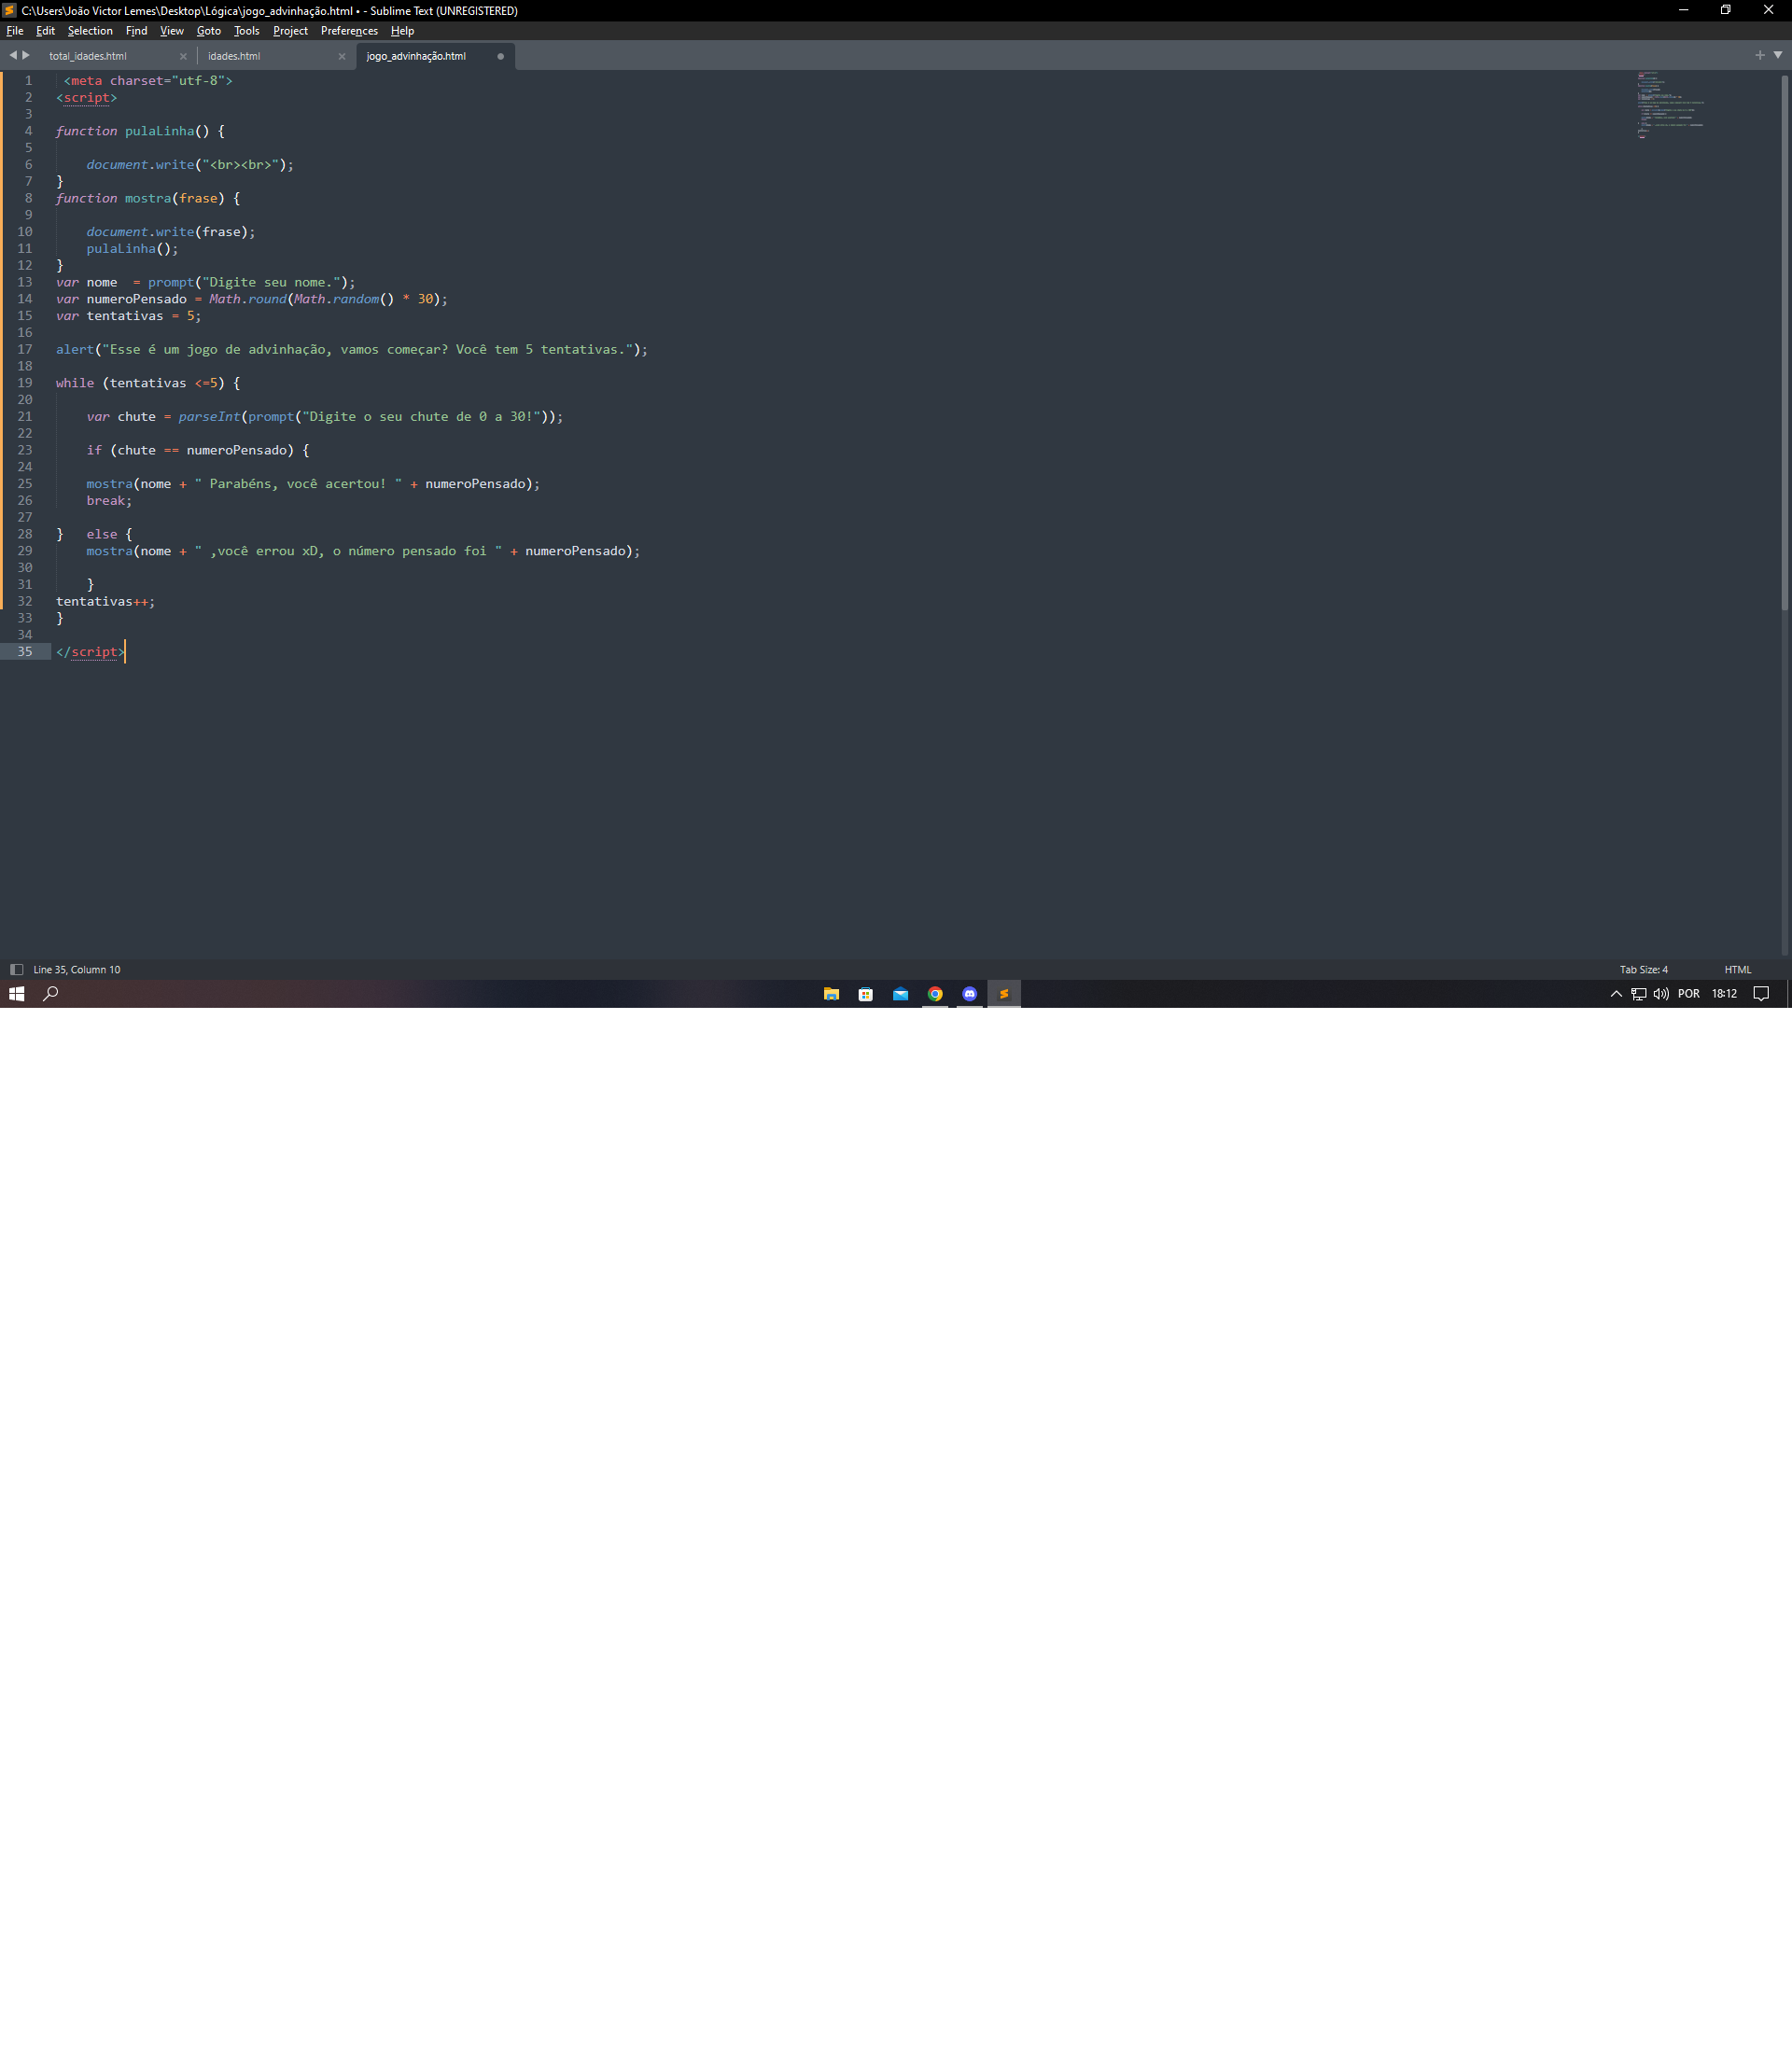Open the Tab Size: 4 selector
The image size is (1792, 2053).
pos(1643,969)
